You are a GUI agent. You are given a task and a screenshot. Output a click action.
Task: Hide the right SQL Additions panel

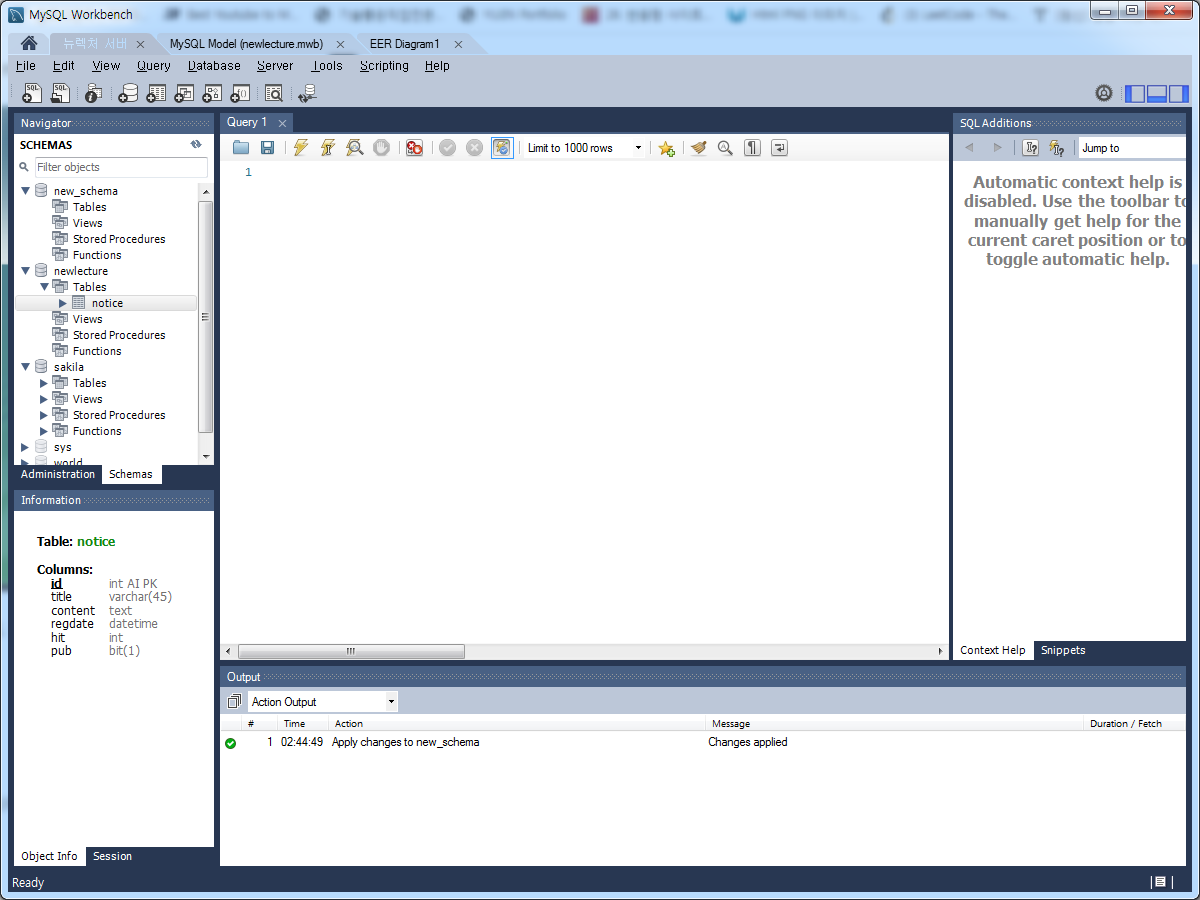point(1179,94)
